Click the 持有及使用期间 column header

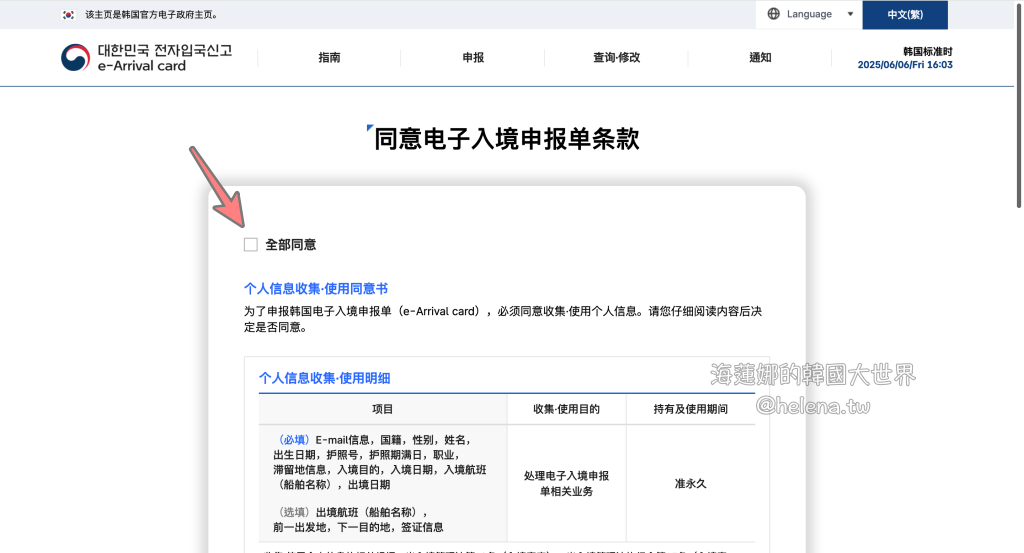[690, 409]
